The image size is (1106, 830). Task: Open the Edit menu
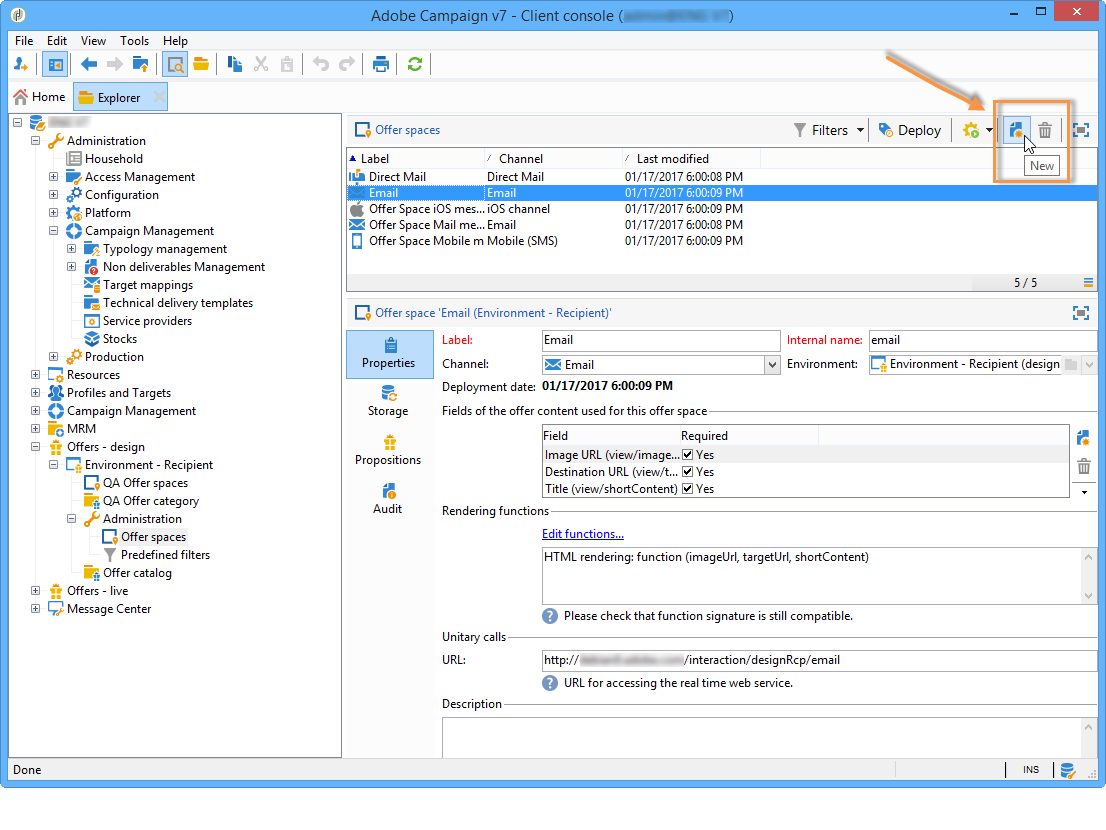click(x=57, y=41)
